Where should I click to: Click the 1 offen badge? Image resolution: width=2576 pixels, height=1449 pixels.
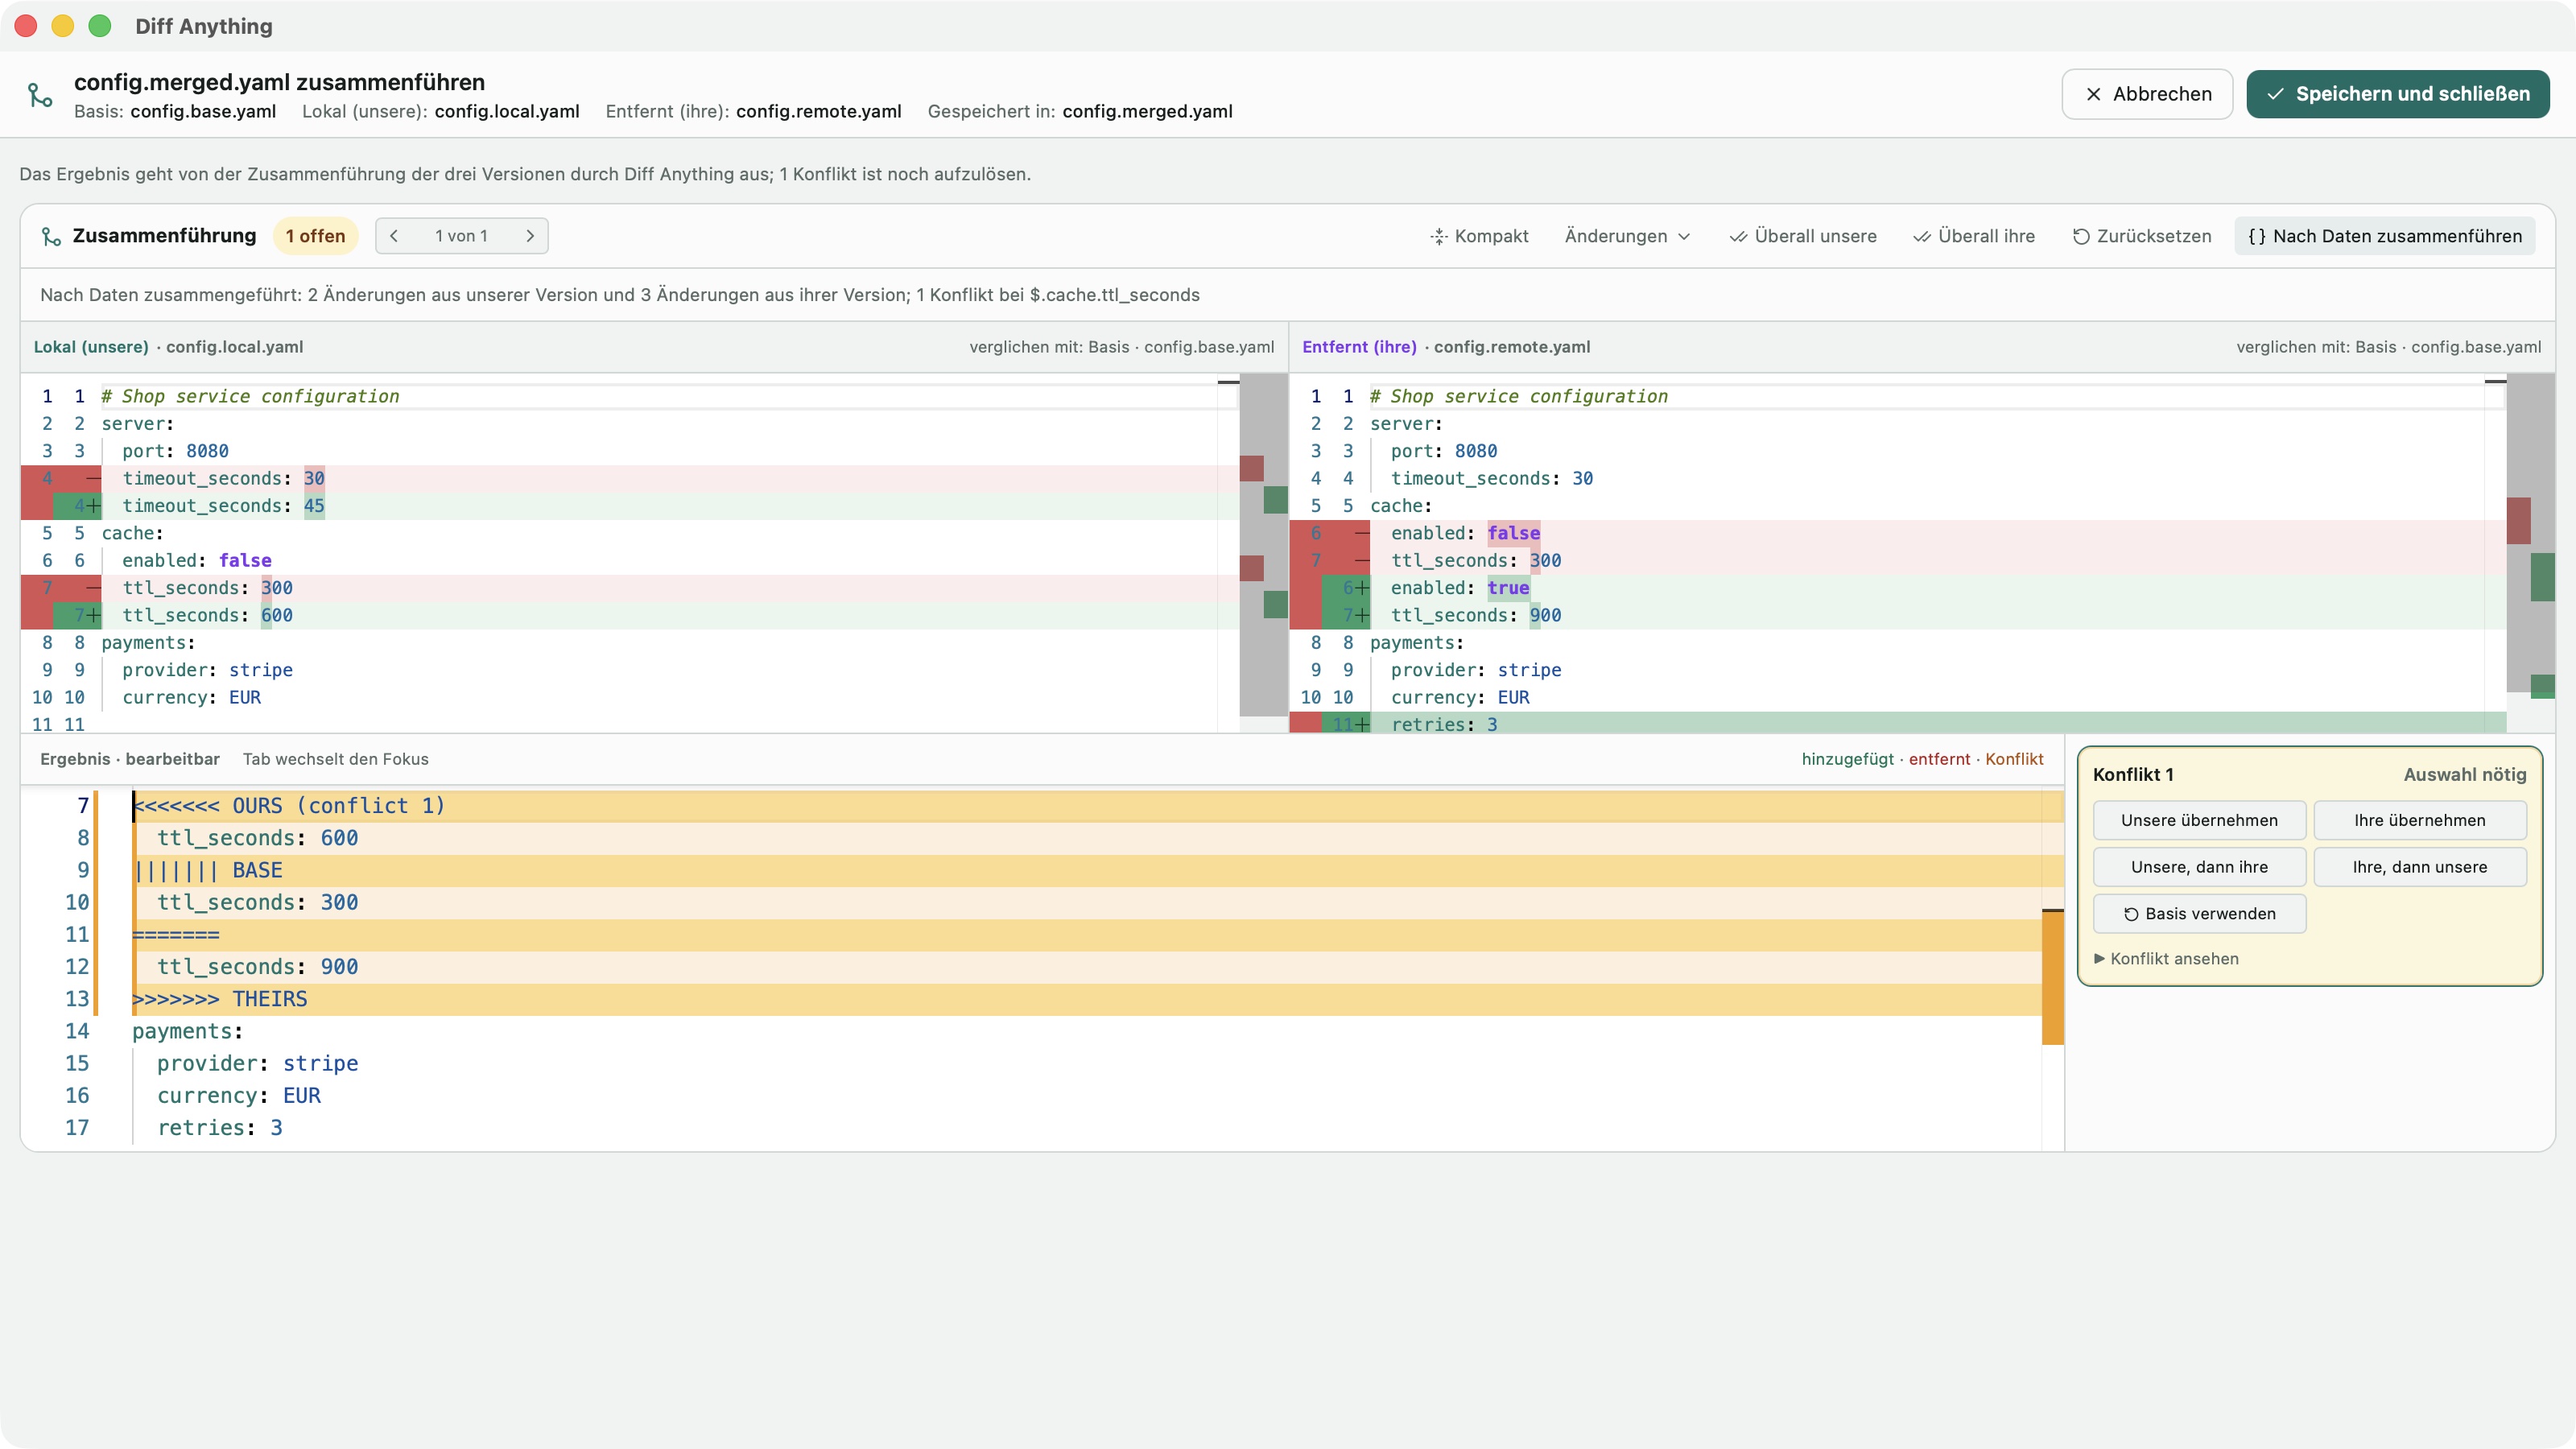(315, 236)
